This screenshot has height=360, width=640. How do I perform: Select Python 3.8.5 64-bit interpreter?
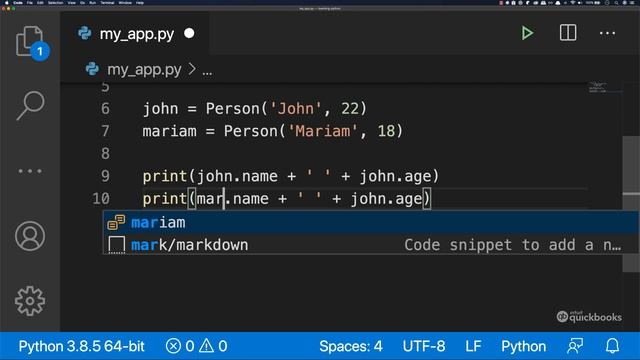tap(81, 347)
